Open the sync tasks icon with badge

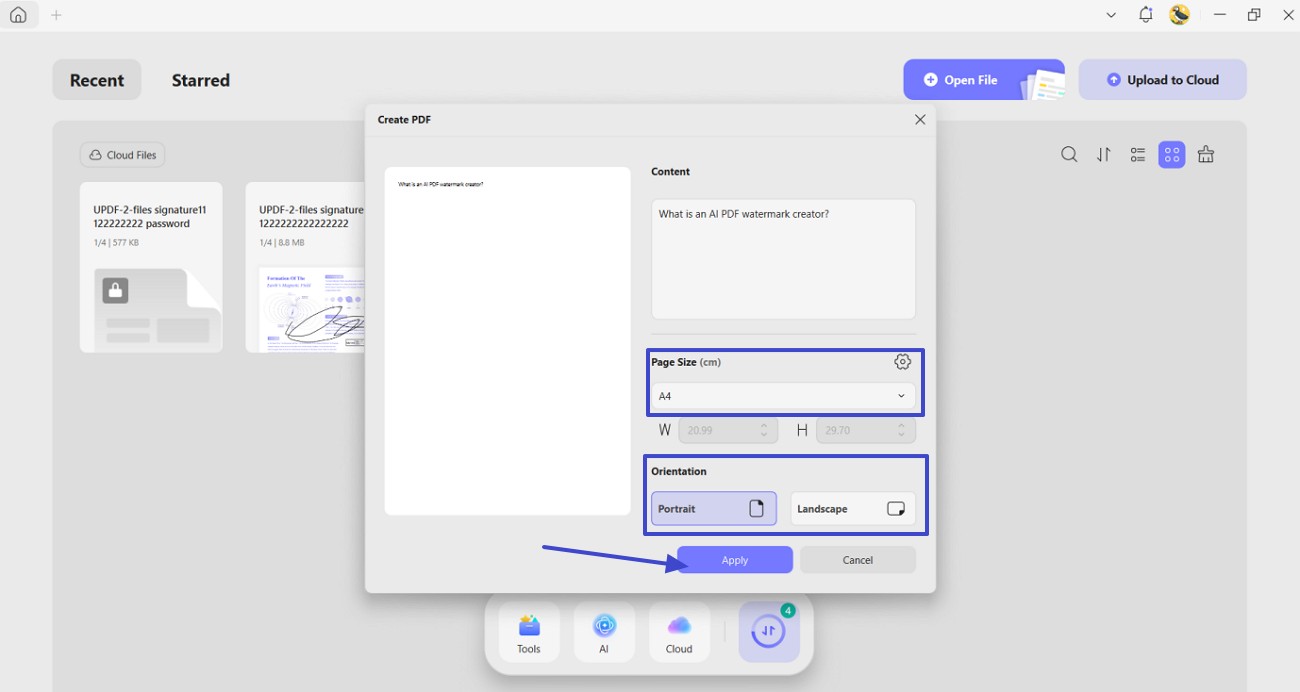pos(769,632)
